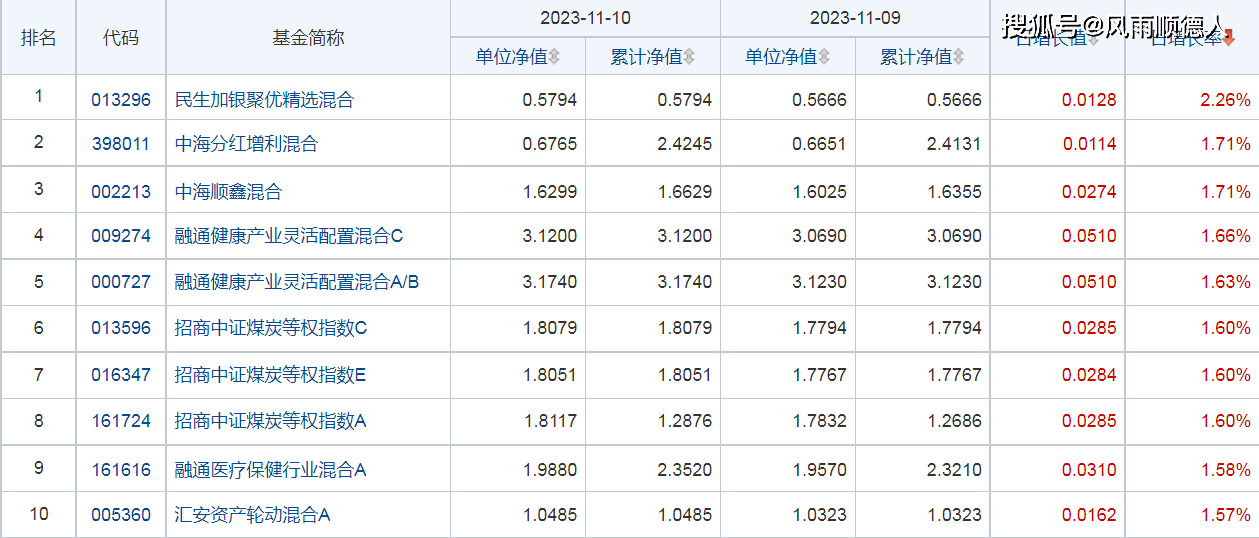Select the 2.4245 cumulative value cell

[x=685, y=144]
